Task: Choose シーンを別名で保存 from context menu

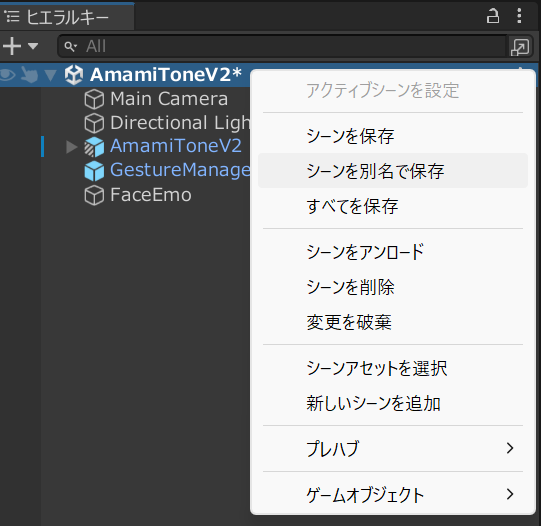Action: tap(393, 171)
